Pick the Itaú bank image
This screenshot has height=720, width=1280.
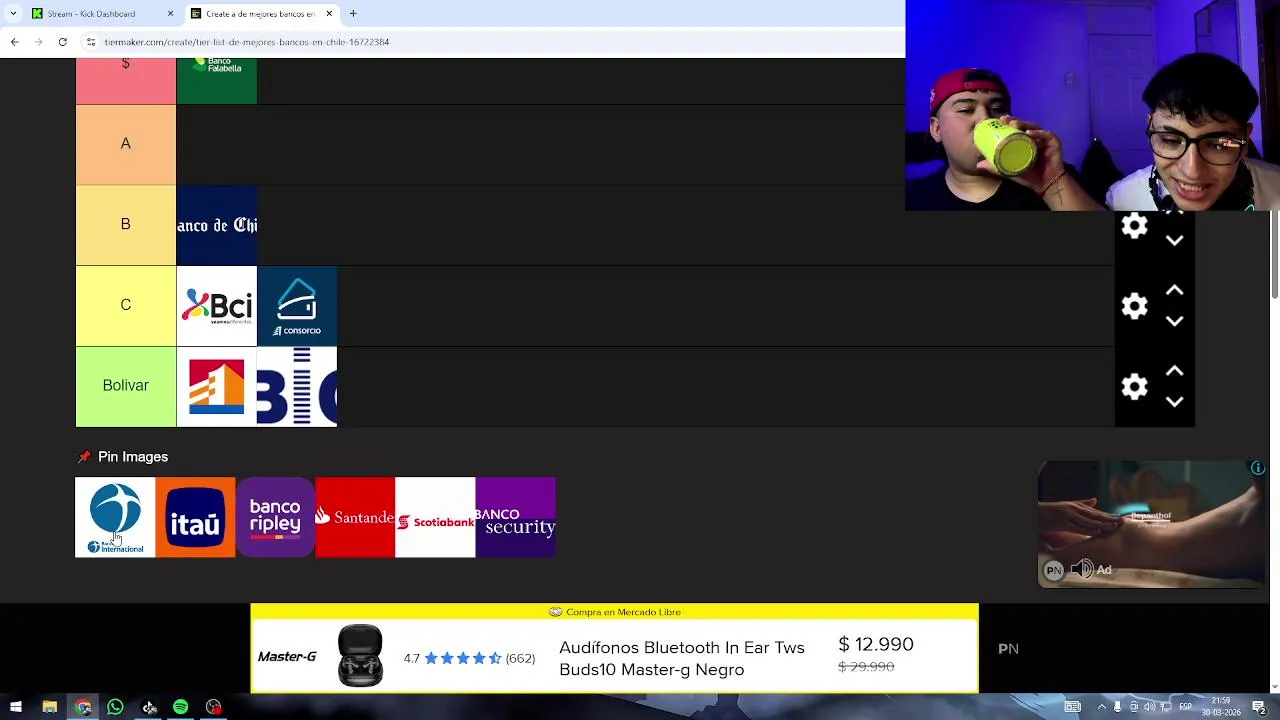click(195, 517)
